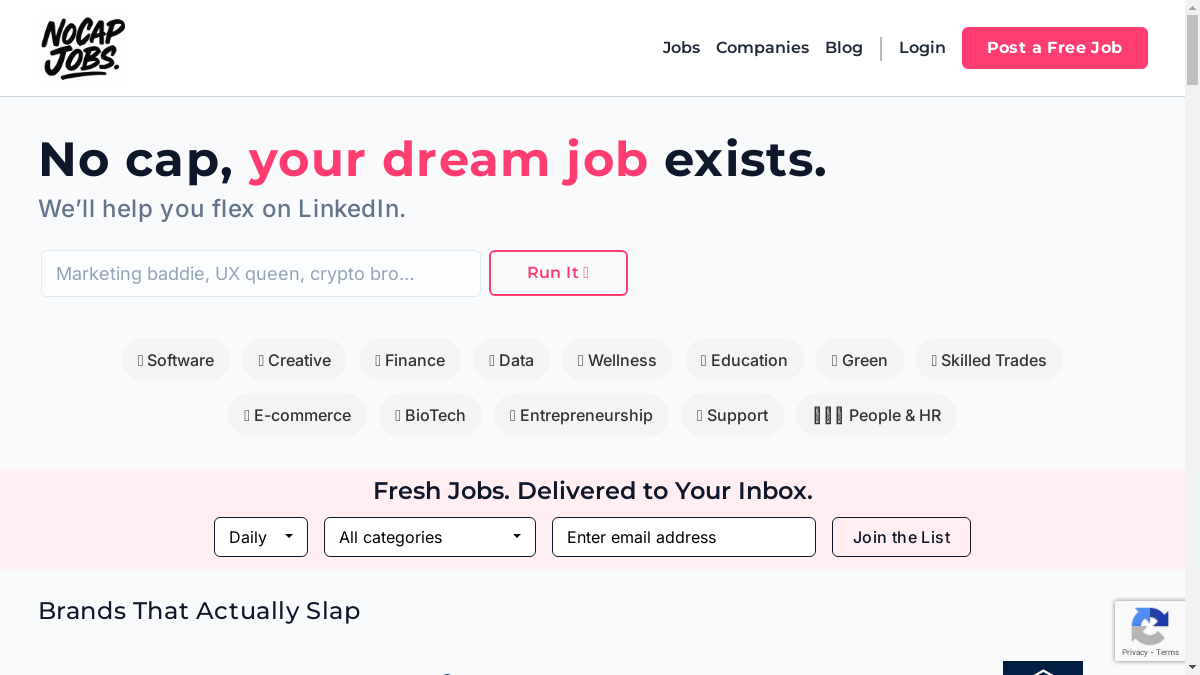The height and width of the screenshot is (675, 1200).
Task: Click the Join the List button
Action: [x=901, y=537]
